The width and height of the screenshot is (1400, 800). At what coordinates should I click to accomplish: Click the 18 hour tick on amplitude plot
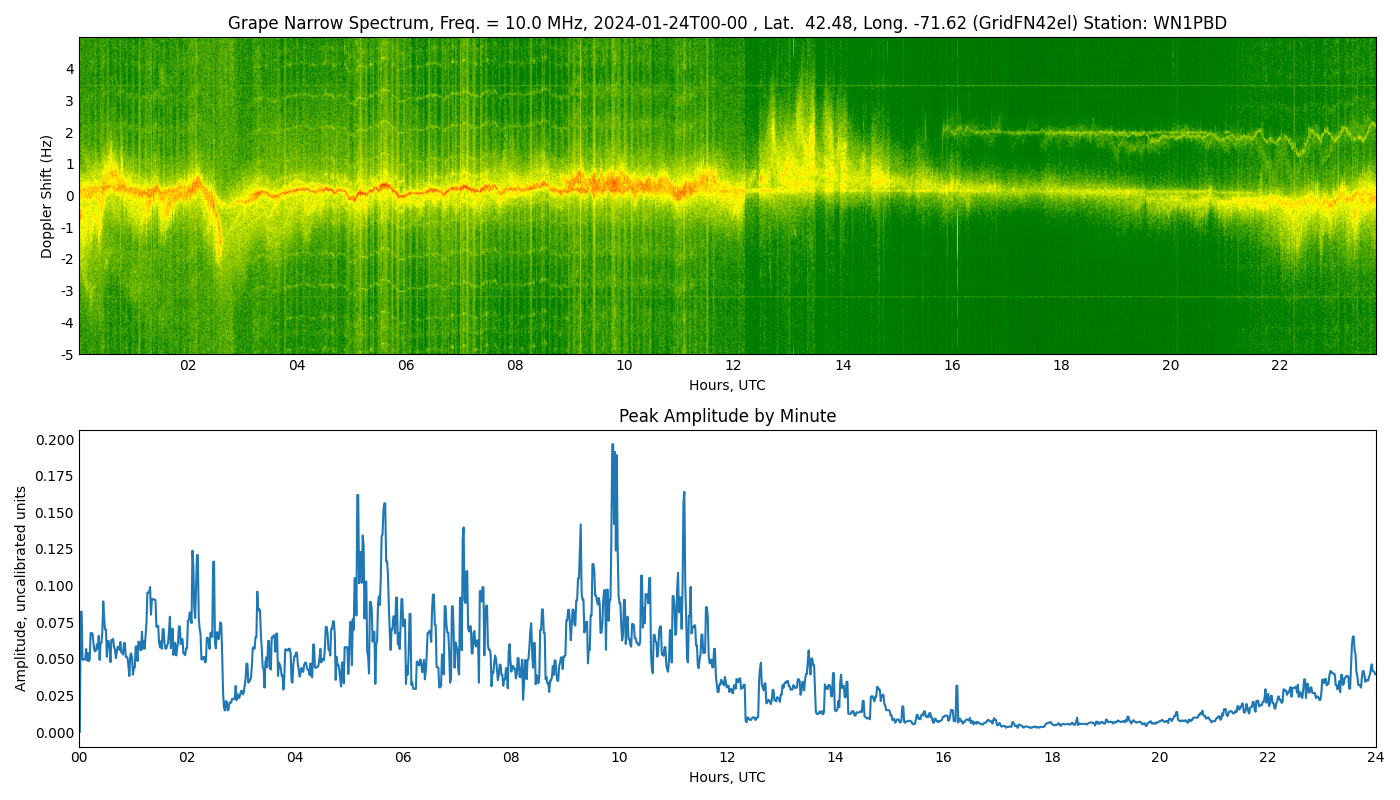tap(1051, 758)
